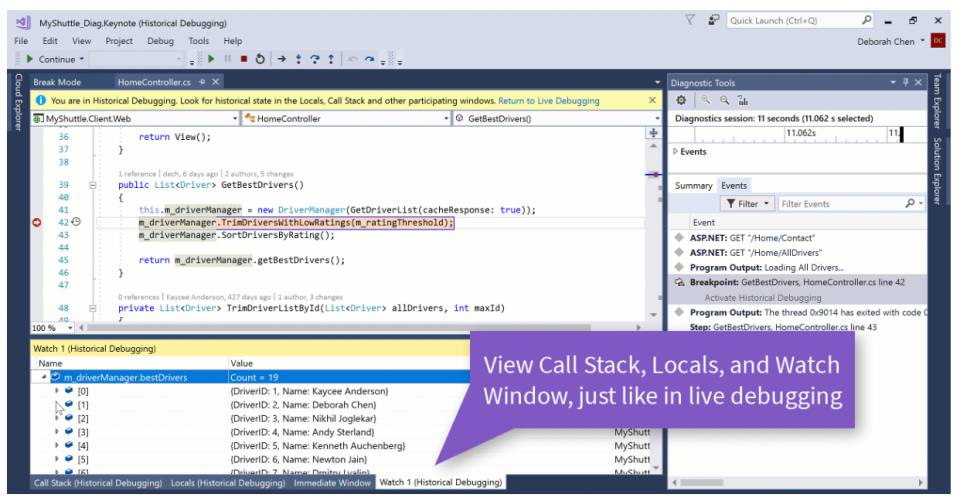Viewport: 960px width, 501px height.
Task: Open the Tools menu
Action: [198, 41]
